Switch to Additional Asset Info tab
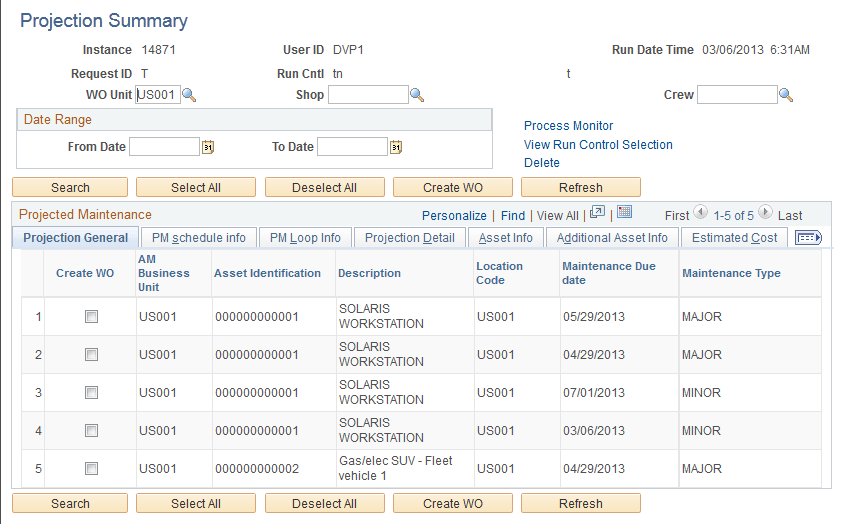The height and width of the screenshot is (524, 841). pyautogui.click(x=612, y=238)
